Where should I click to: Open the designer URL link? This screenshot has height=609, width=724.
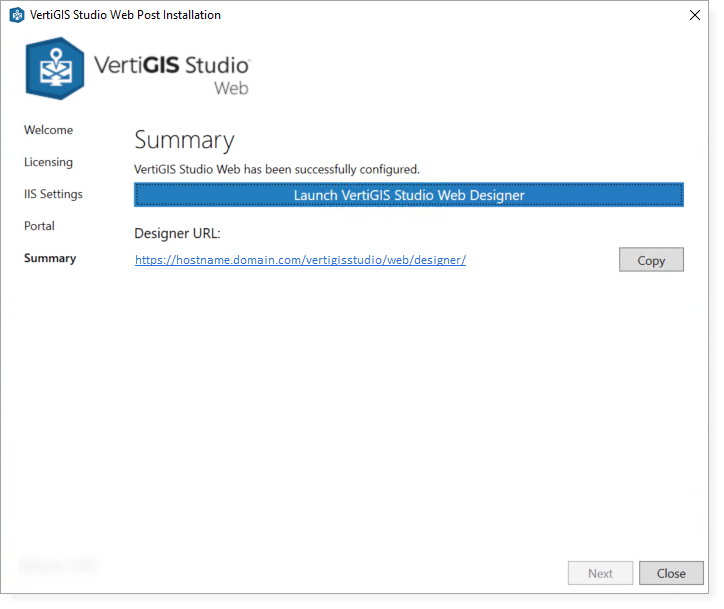(x=300, y=260)
